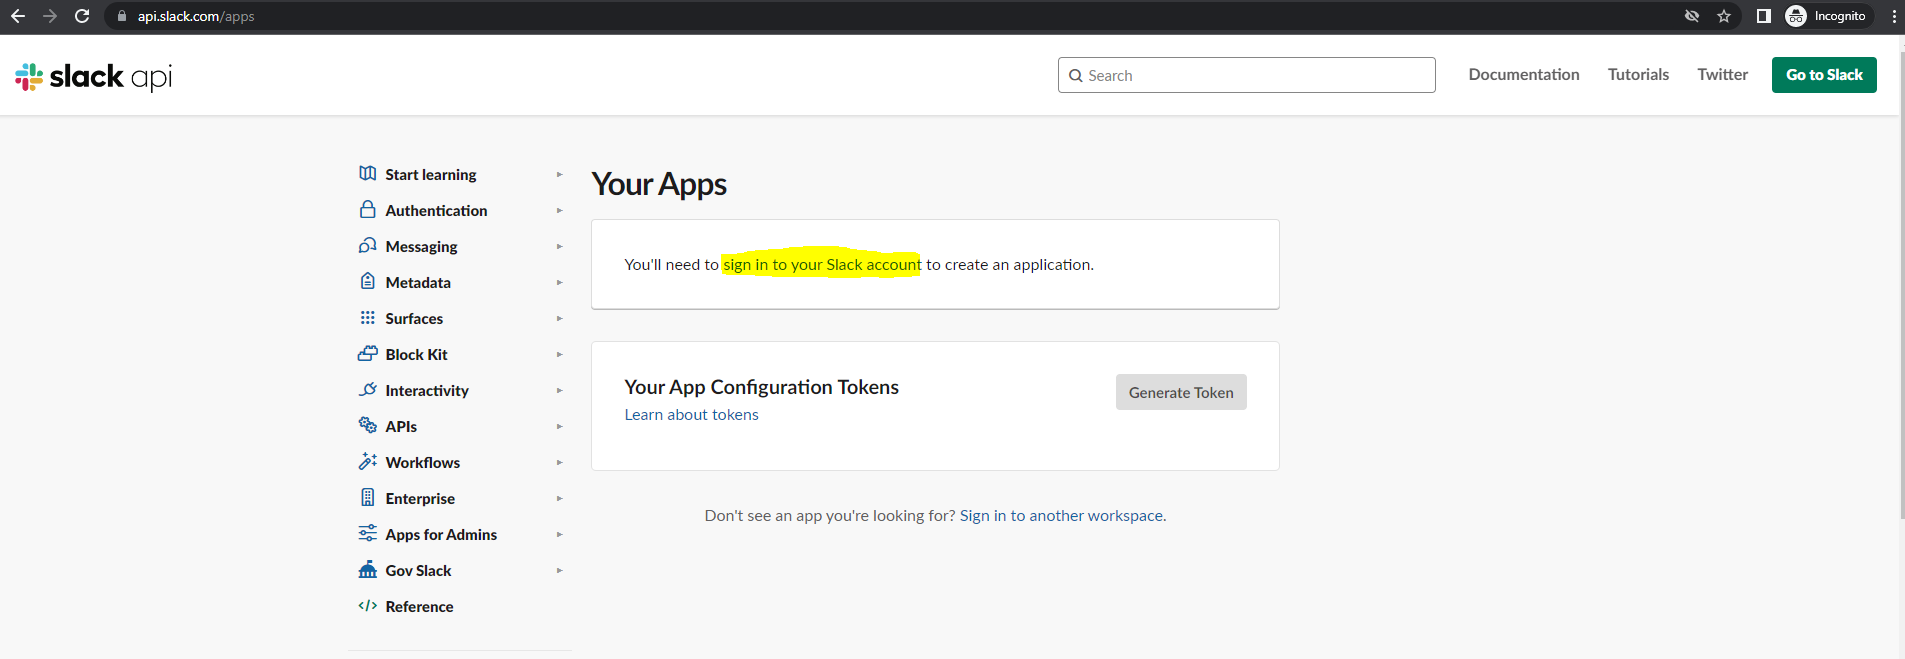Click Sign in to another workspace link

tap(1061, 516)
